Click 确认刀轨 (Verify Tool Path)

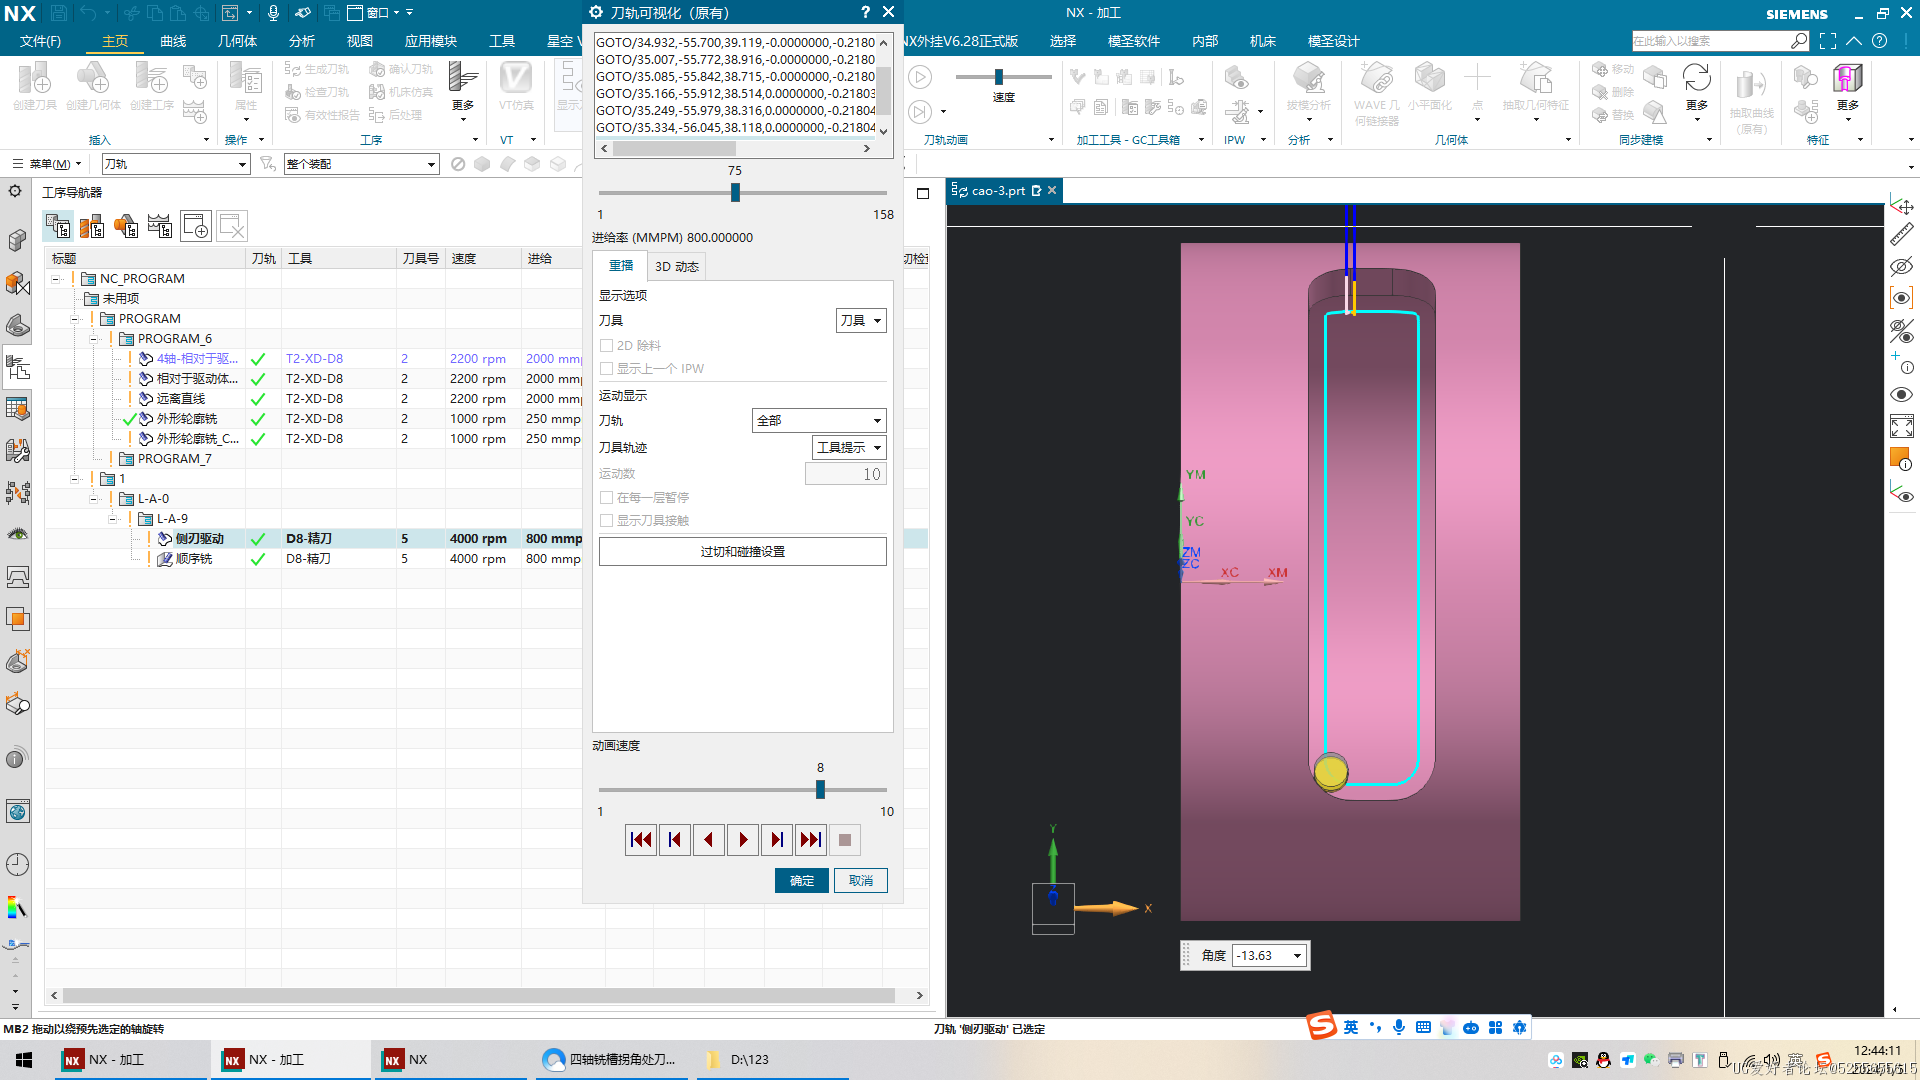point(401,69)
